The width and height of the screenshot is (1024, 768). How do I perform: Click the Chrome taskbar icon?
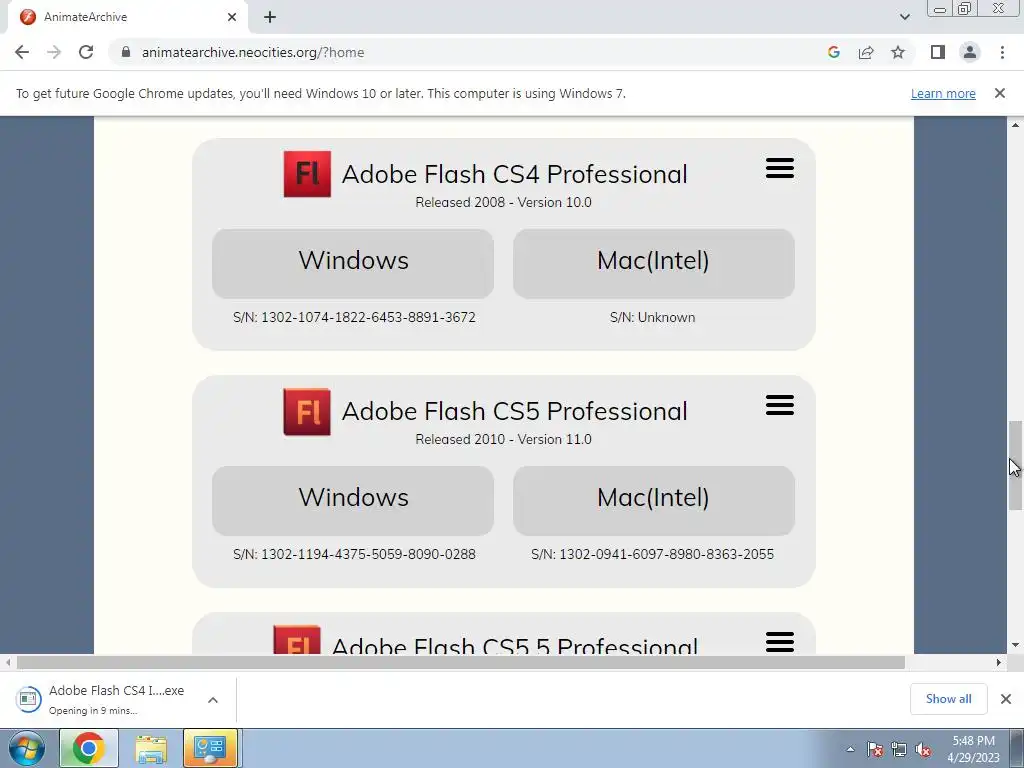point(89,748)
